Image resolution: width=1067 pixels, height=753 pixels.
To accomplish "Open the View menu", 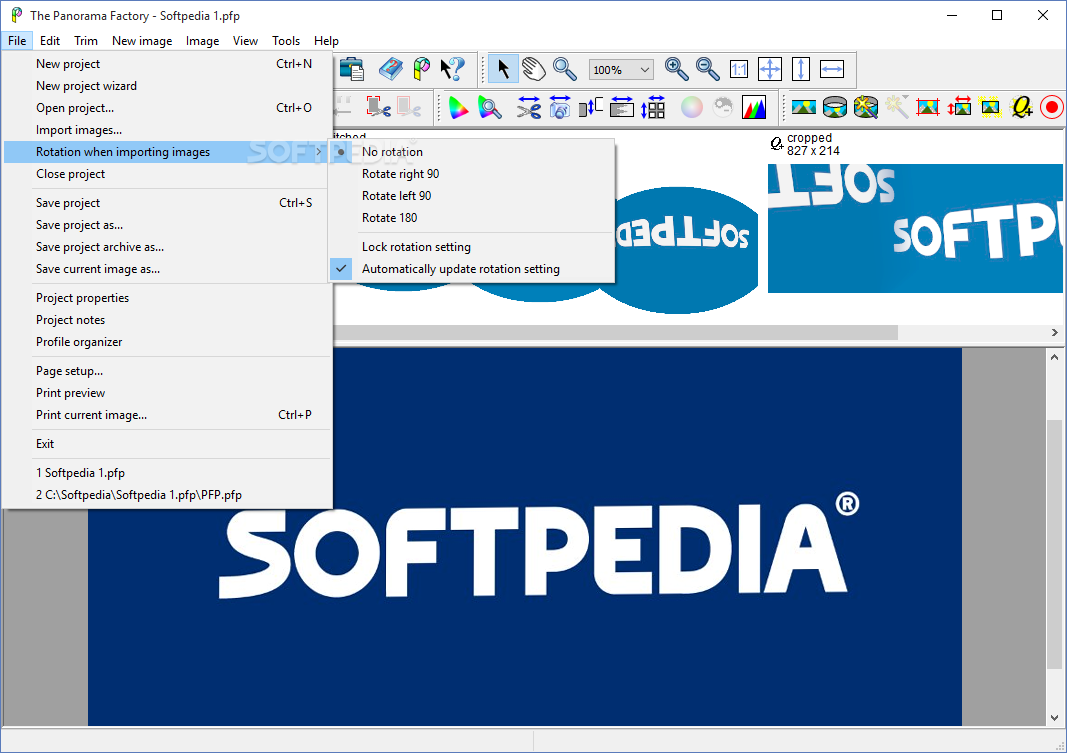I will (245, 41).
